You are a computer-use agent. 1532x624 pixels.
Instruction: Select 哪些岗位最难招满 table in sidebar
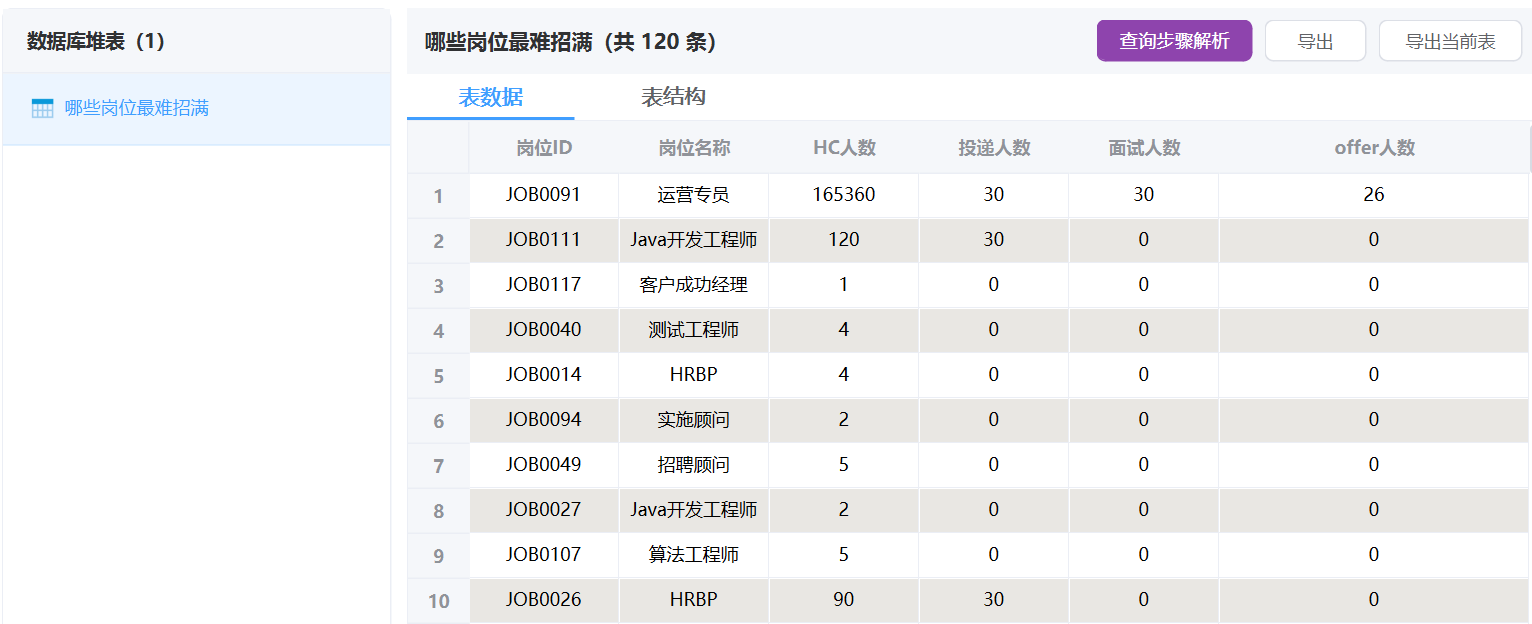point(137,108)
